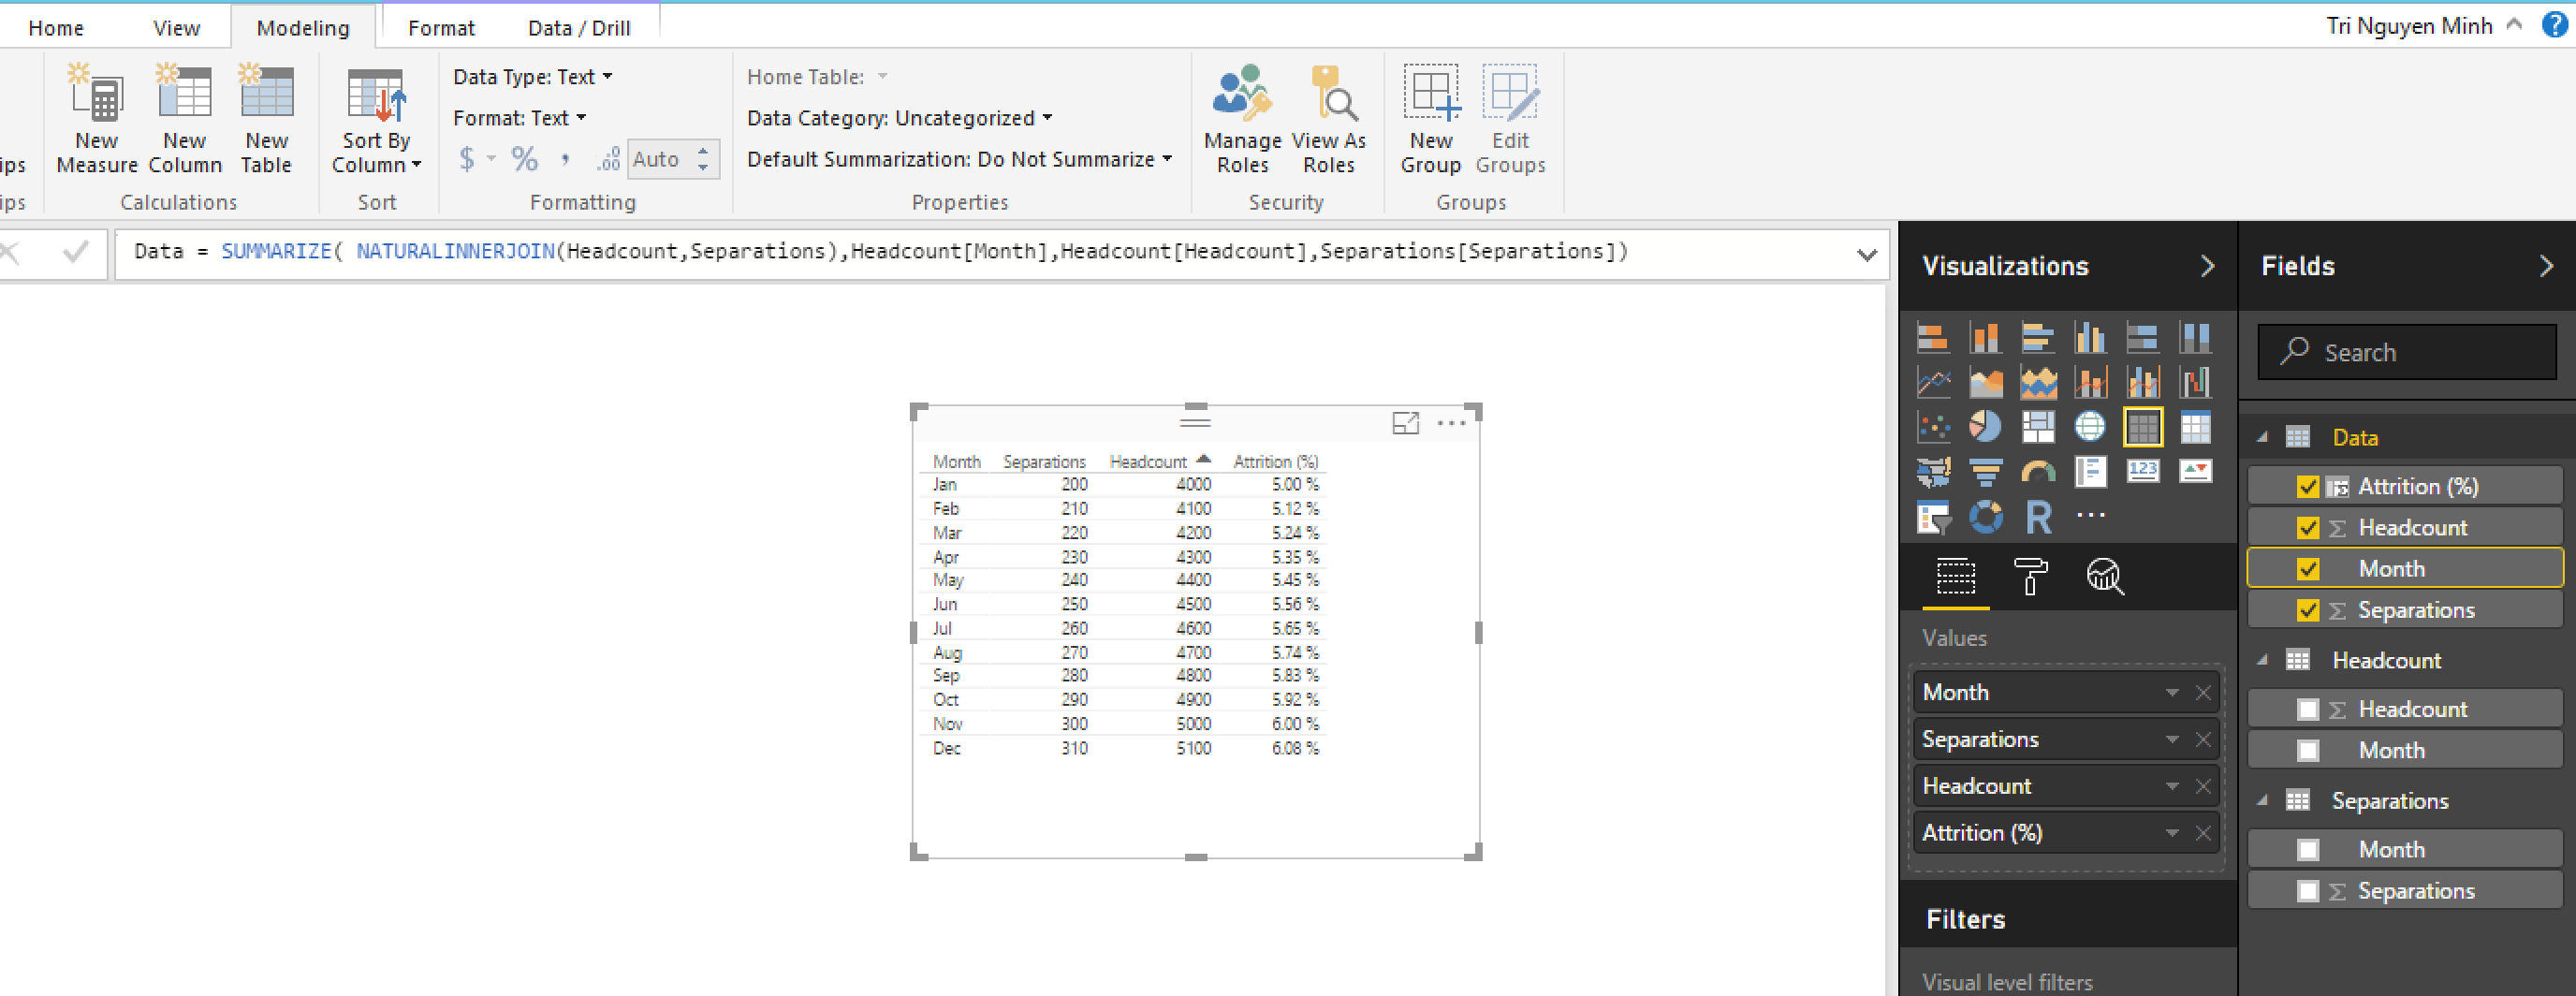Click the New Table icon
2576x996 pixels.
266,93
